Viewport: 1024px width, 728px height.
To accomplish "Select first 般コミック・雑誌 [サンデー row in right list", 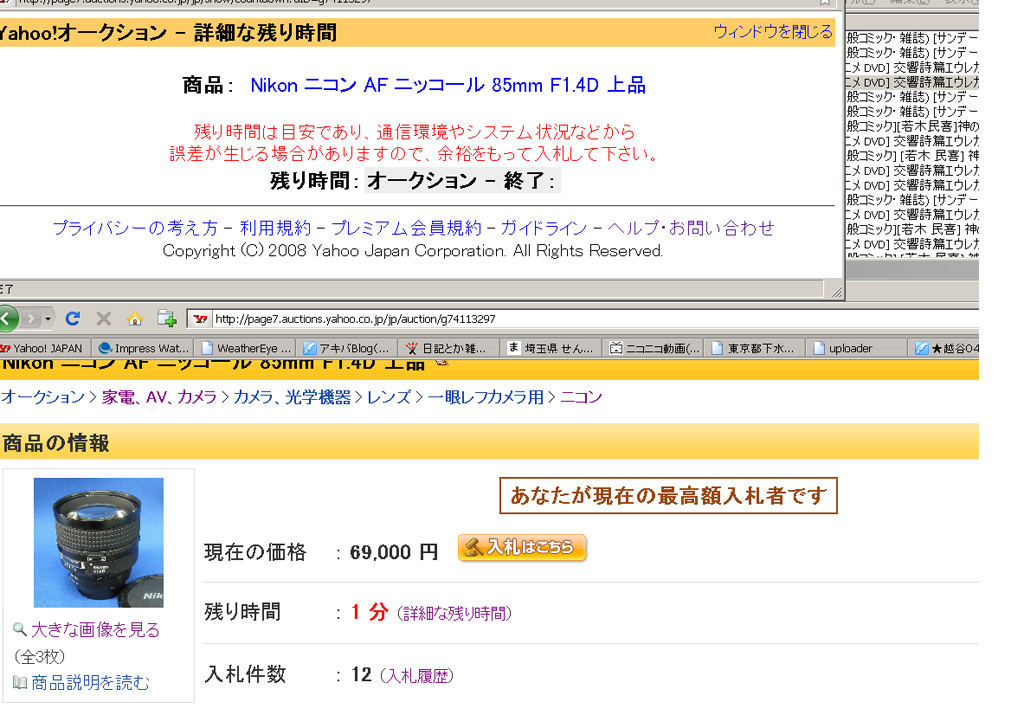I will click(x=912, y=38).
